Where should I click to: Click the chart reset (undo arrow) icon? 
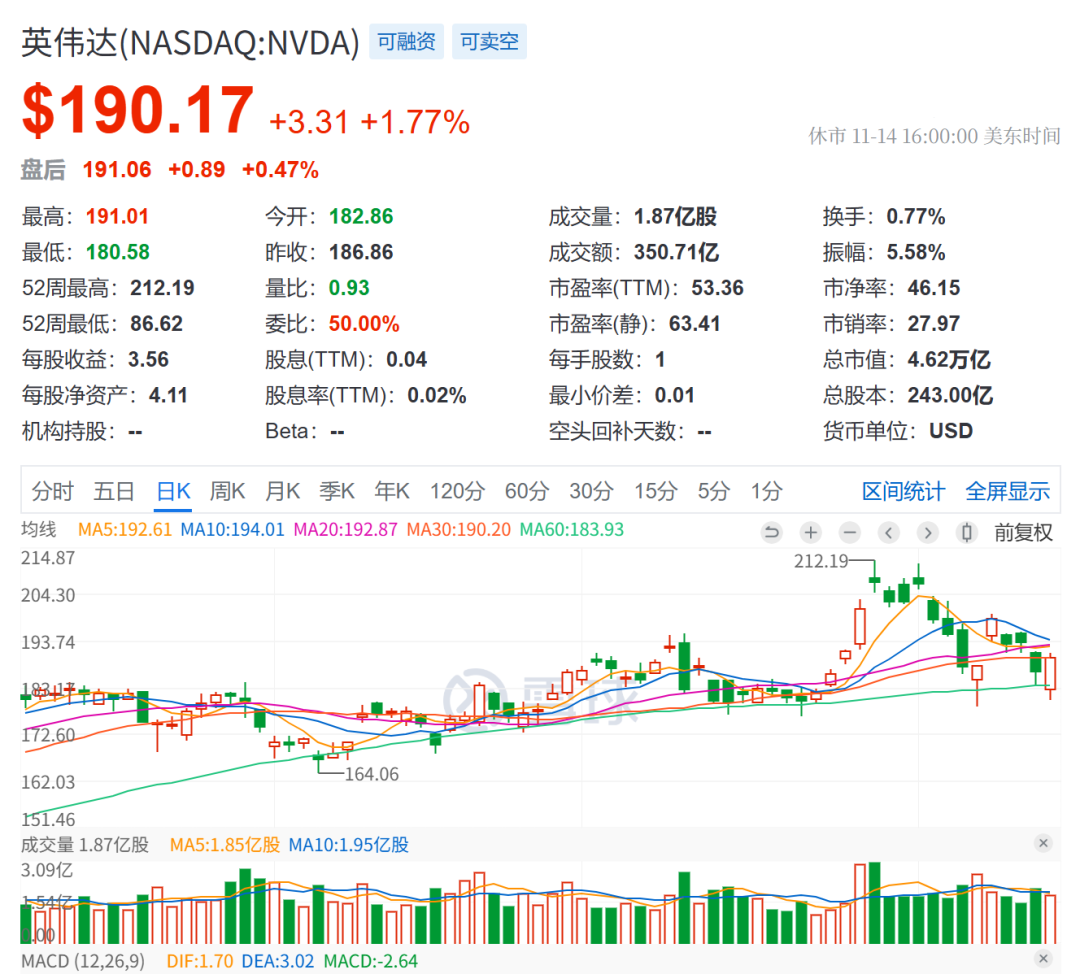(x=771, y=532)
